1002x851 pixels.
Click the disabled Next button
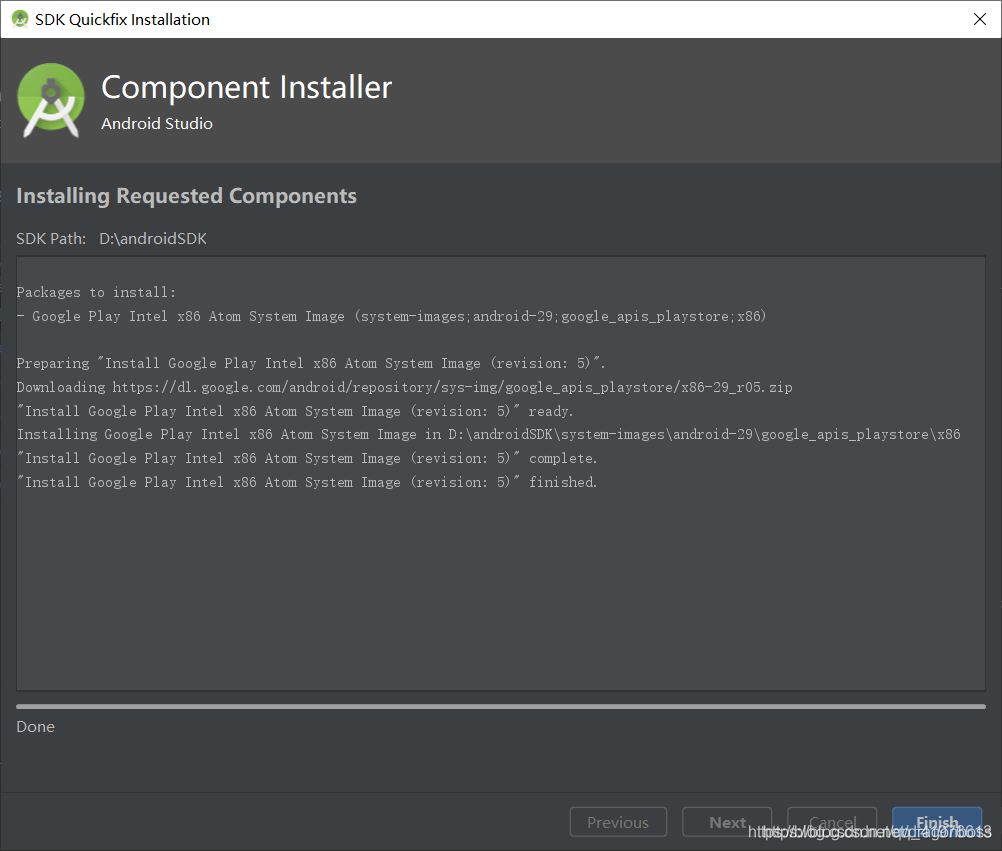pyautogui.click(x=727, y=822)
